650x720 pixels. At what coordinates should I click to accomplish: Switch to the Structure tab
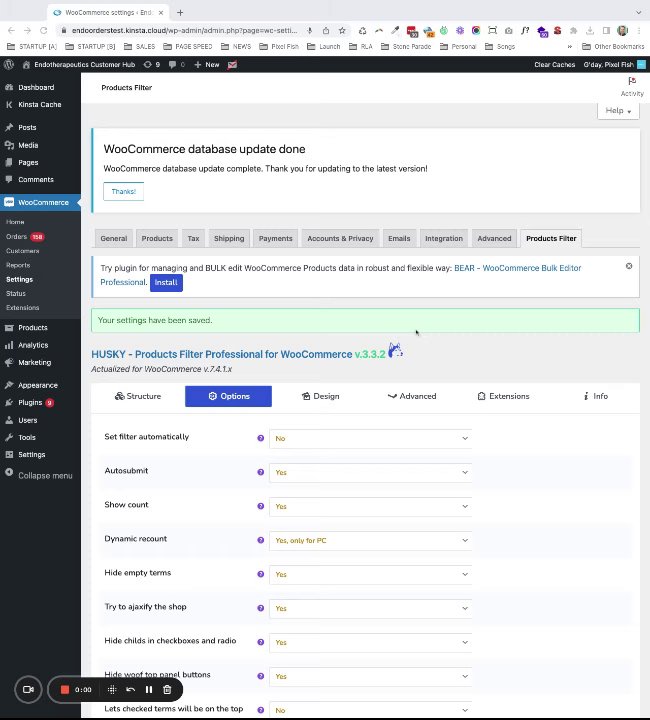click(x=138, y=396)
